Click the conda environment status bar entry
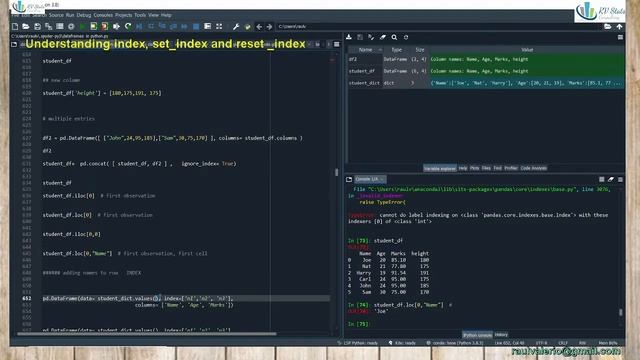Screen dimensions: 640x360 click(x=455, y=343)
